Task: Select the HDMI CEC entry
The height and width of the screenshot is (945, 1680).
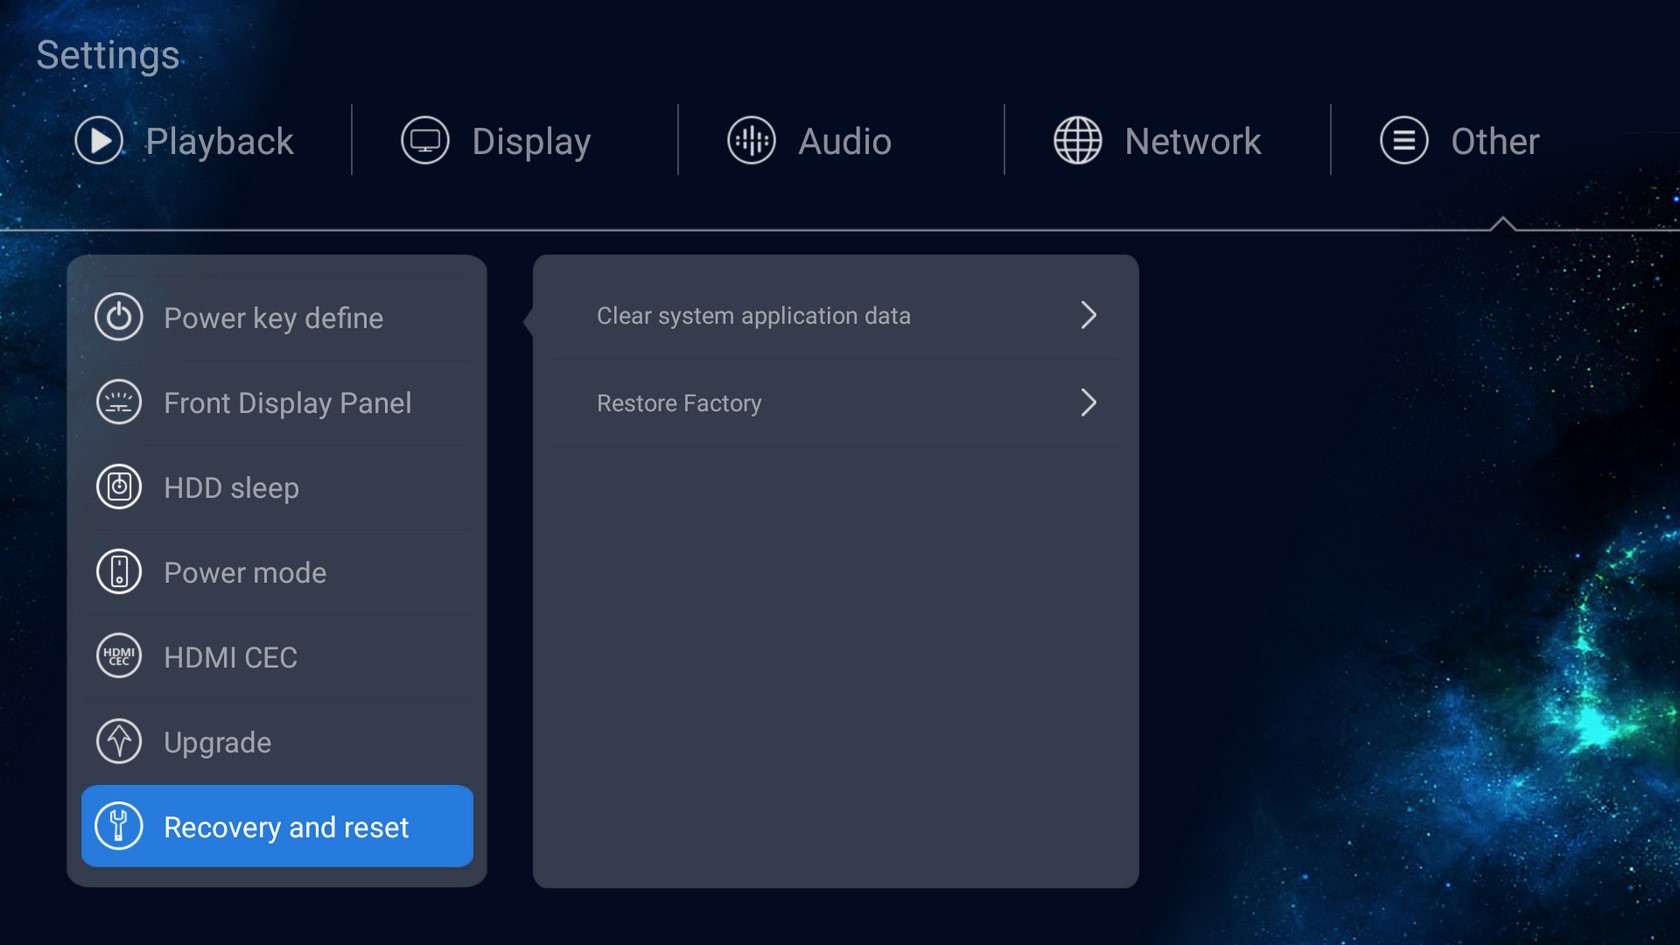Action: pos(277,657)
